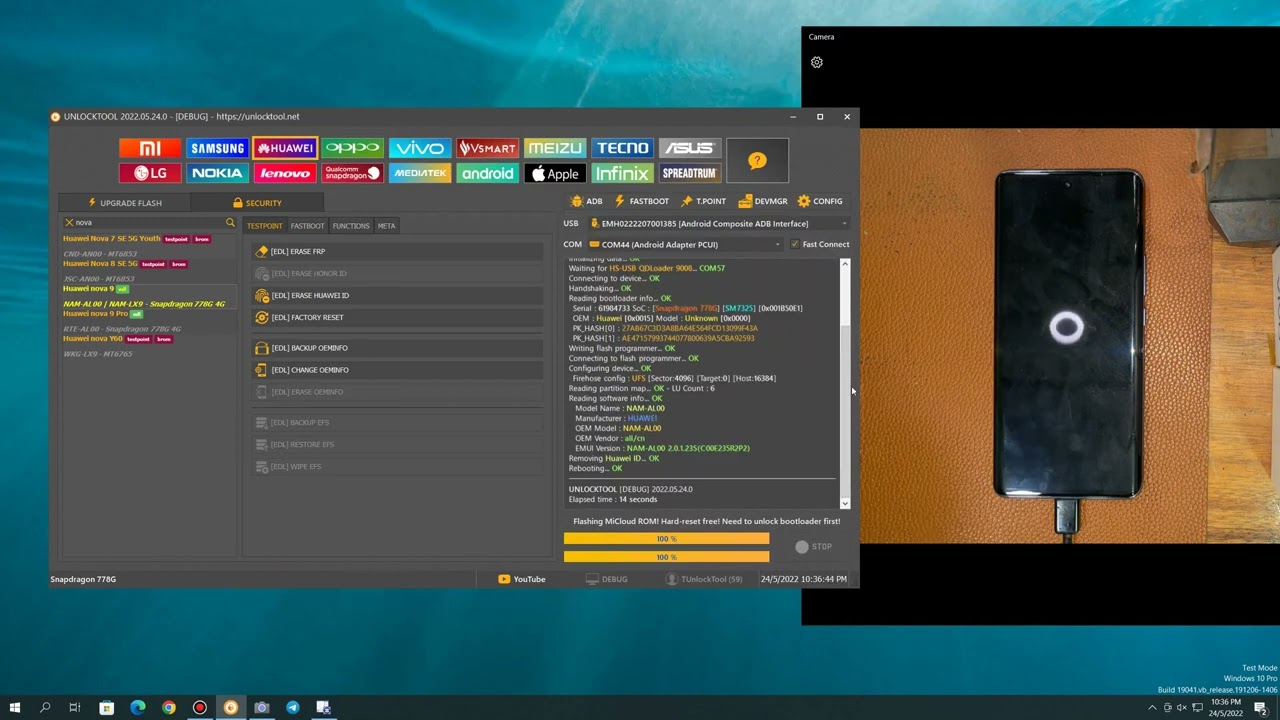Viewport: 1280px width, 720px height.
Task: Toggle the Fast Connect checkbox
Action: click(x=795, y=244)
